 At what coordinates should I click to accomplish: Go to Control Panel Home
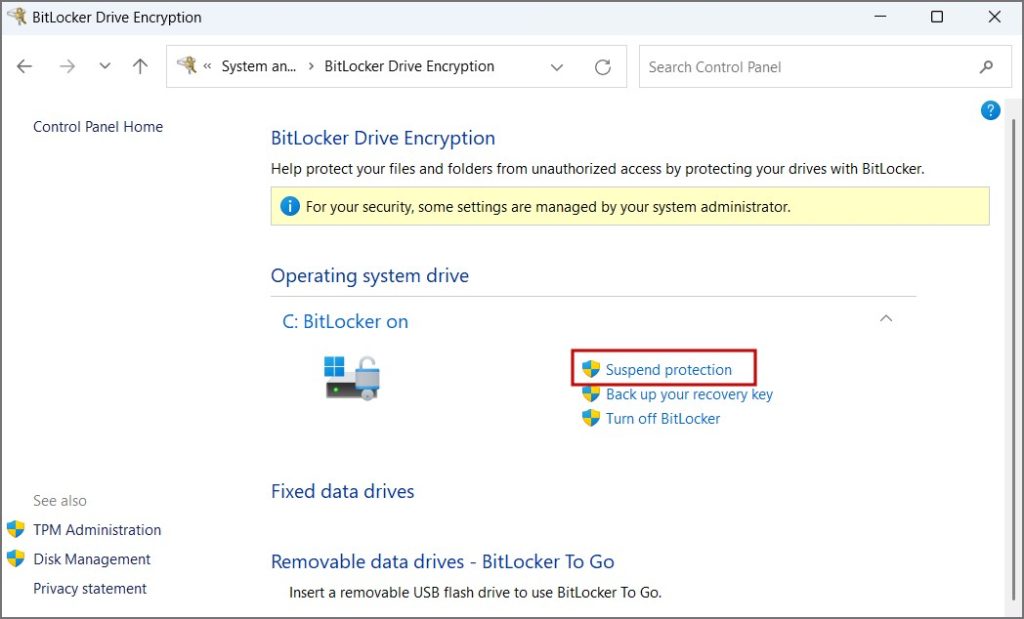point(98,127)
